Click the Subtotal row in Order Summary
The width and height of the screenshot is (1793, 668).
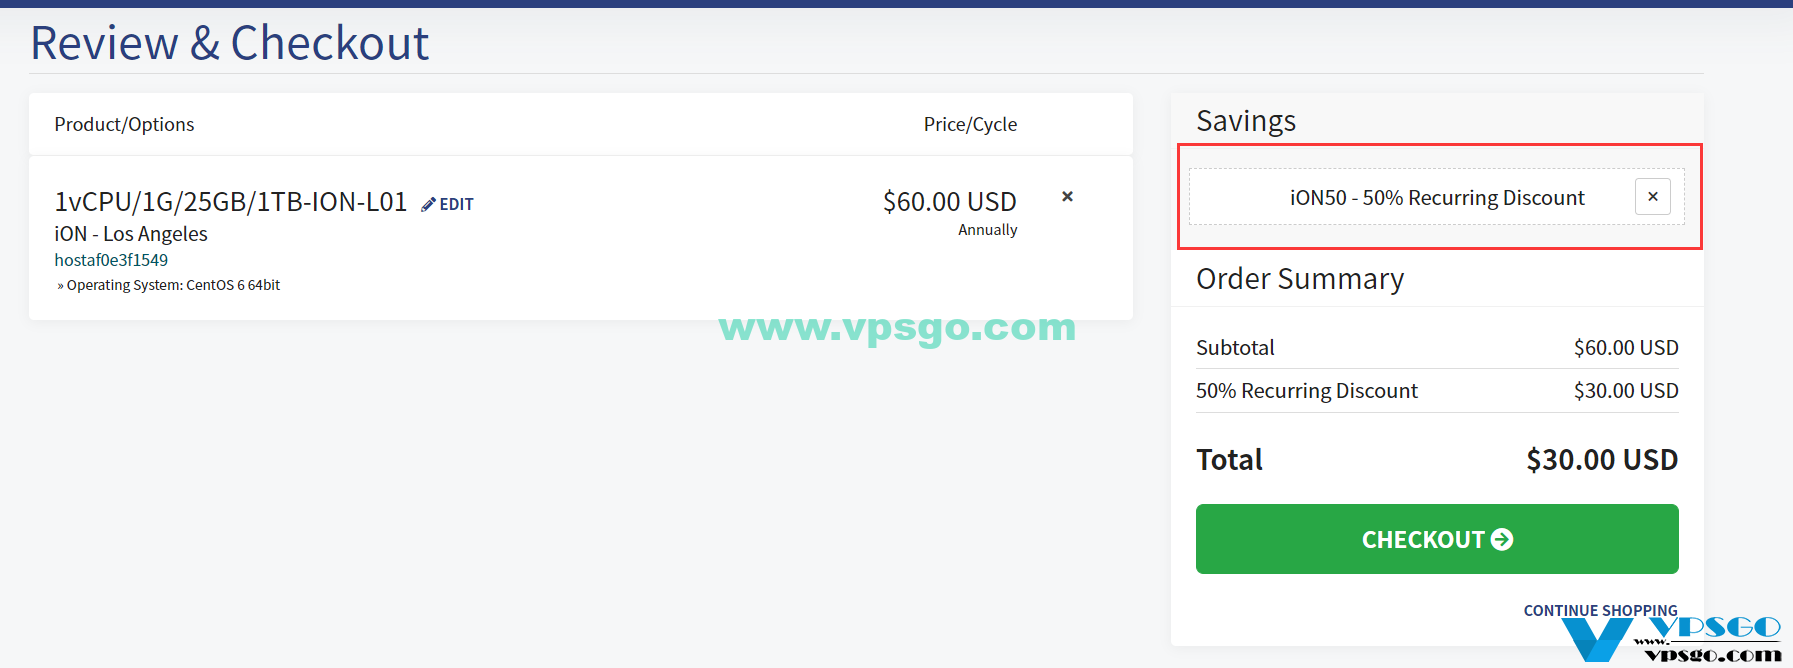tap(1437, 348)
